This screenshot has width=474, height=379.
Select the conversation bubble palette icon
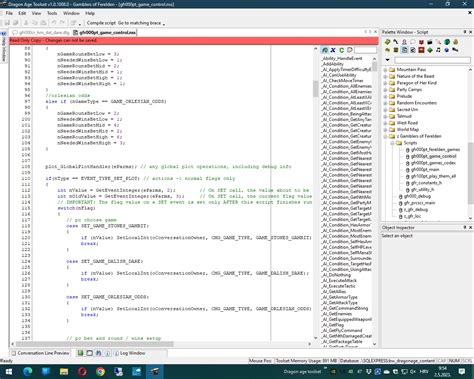click(x=413, y=42)
